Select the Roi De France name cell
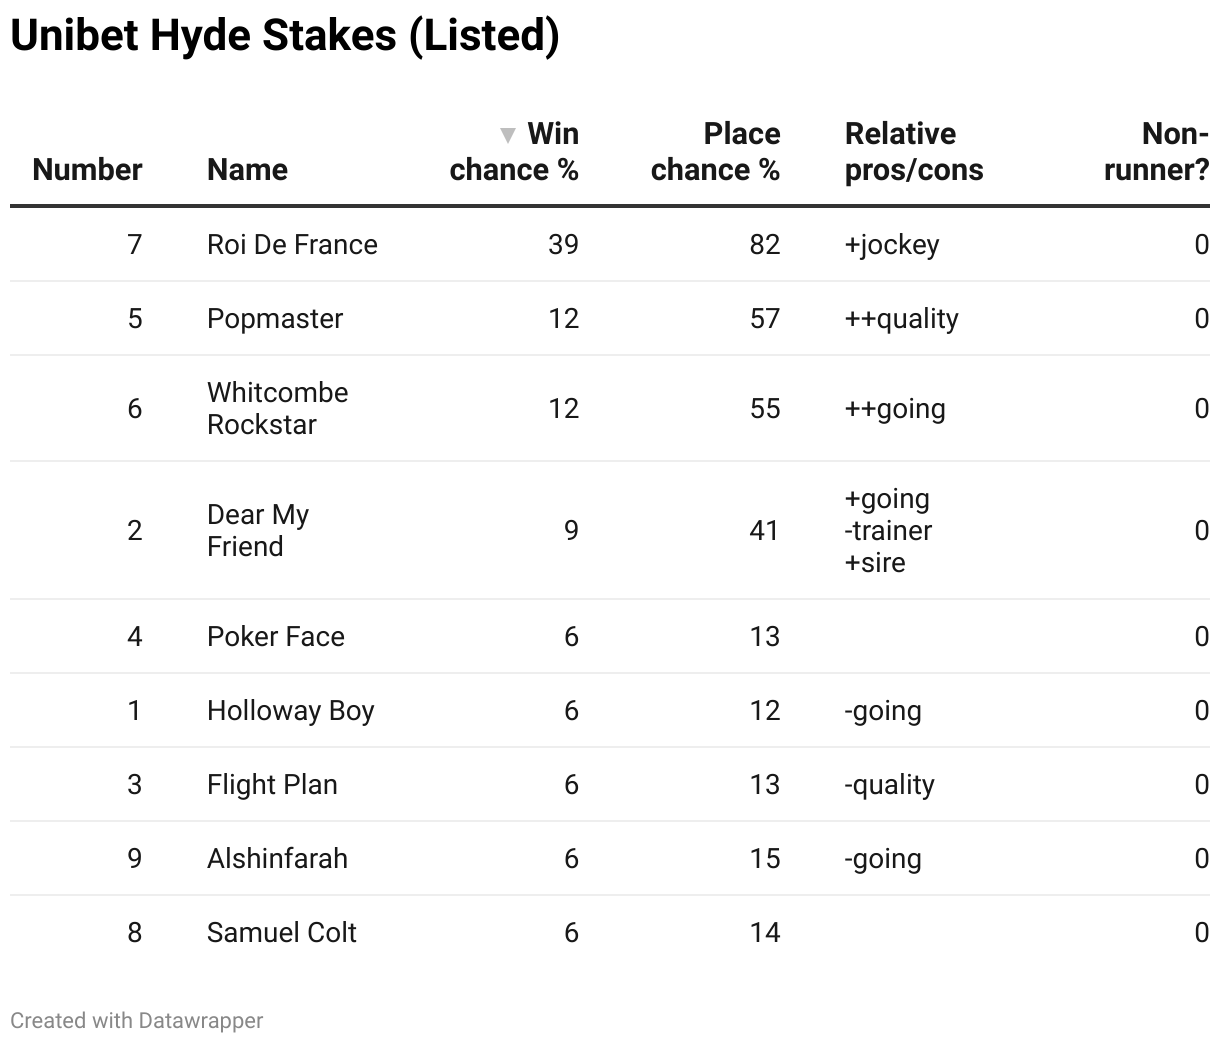Image resolution: width=1220 pixels, height=1044 pixels. (x=292, y=244)
